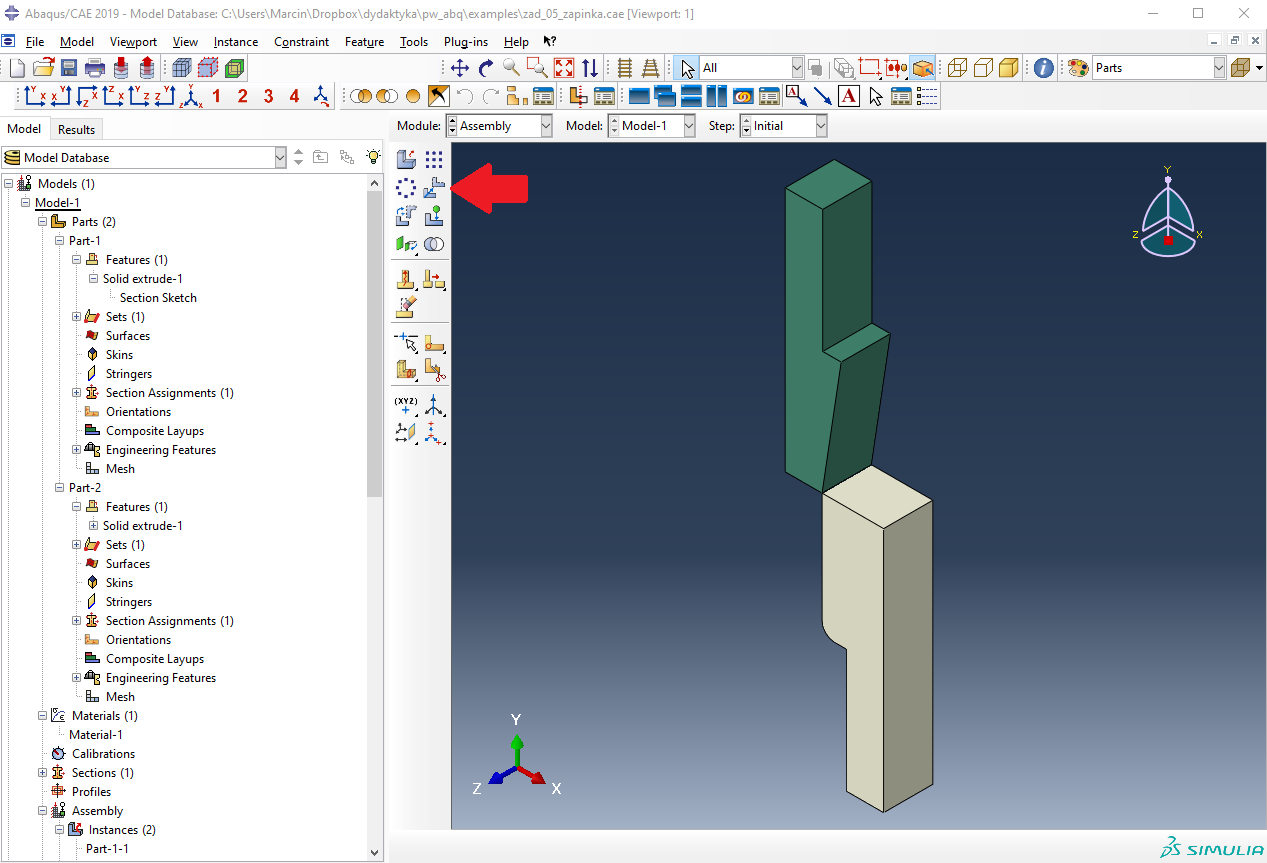Collapse the Part-1 tree node
Image resolution: width=1267 pixels, height=863 pixels.
(59, 241)
